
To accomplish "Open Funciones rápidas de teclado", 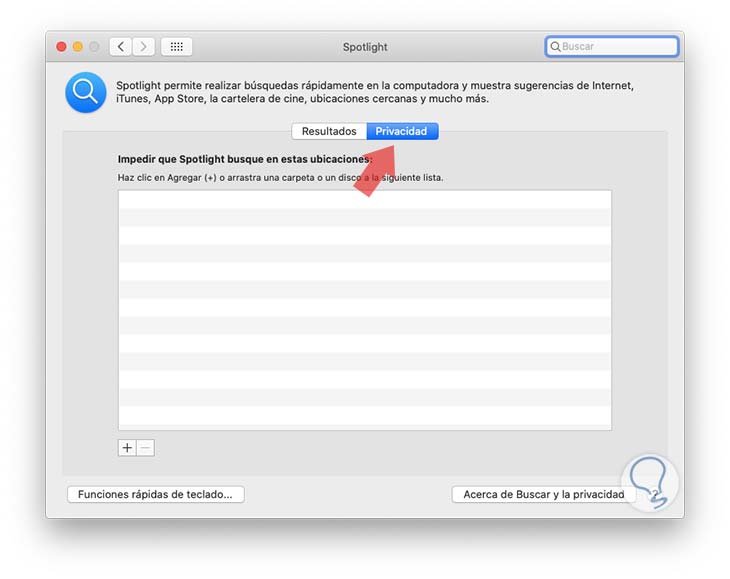I will (x=155, y=494).
